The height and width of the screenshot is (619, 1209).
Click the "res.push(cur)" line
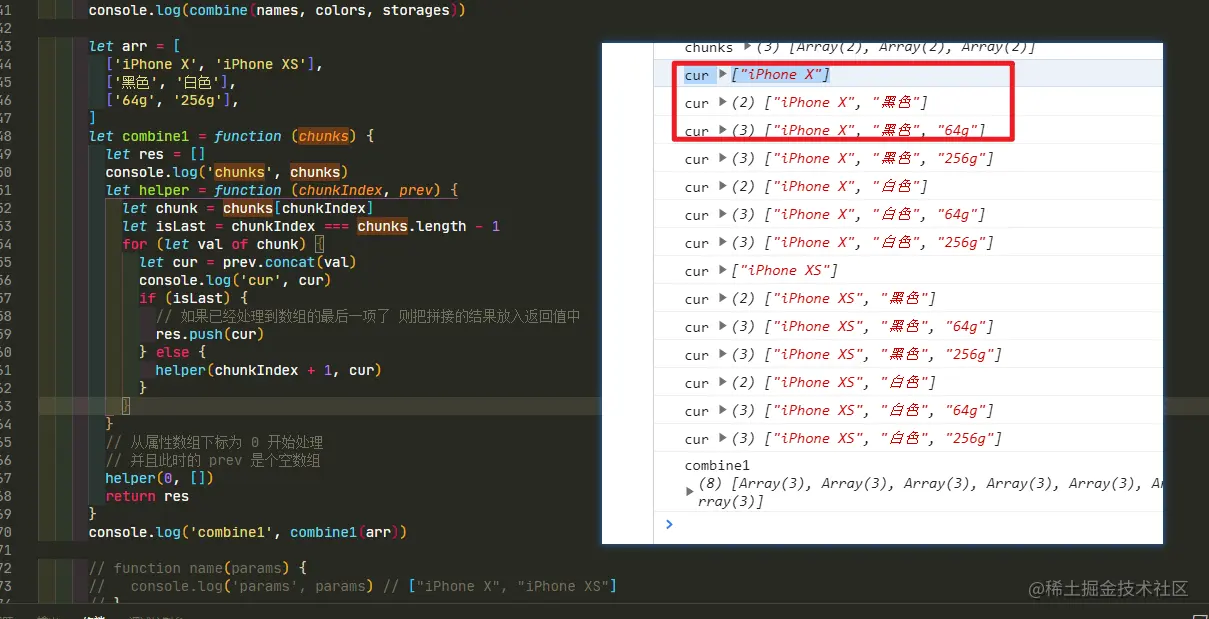(x=210, y=334)
